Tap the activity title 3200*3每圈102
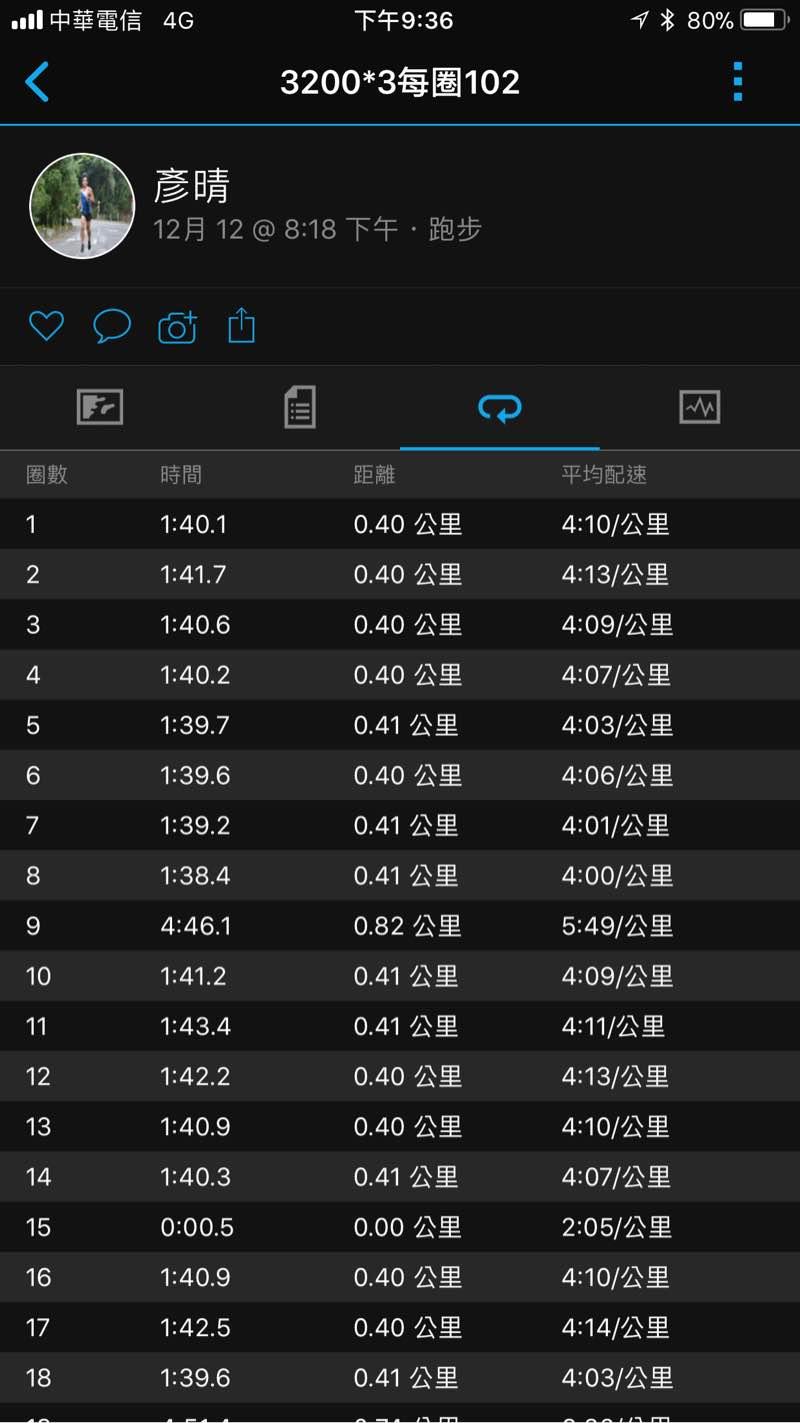Viewport: 800px width, 1423px height. (400, 82)
